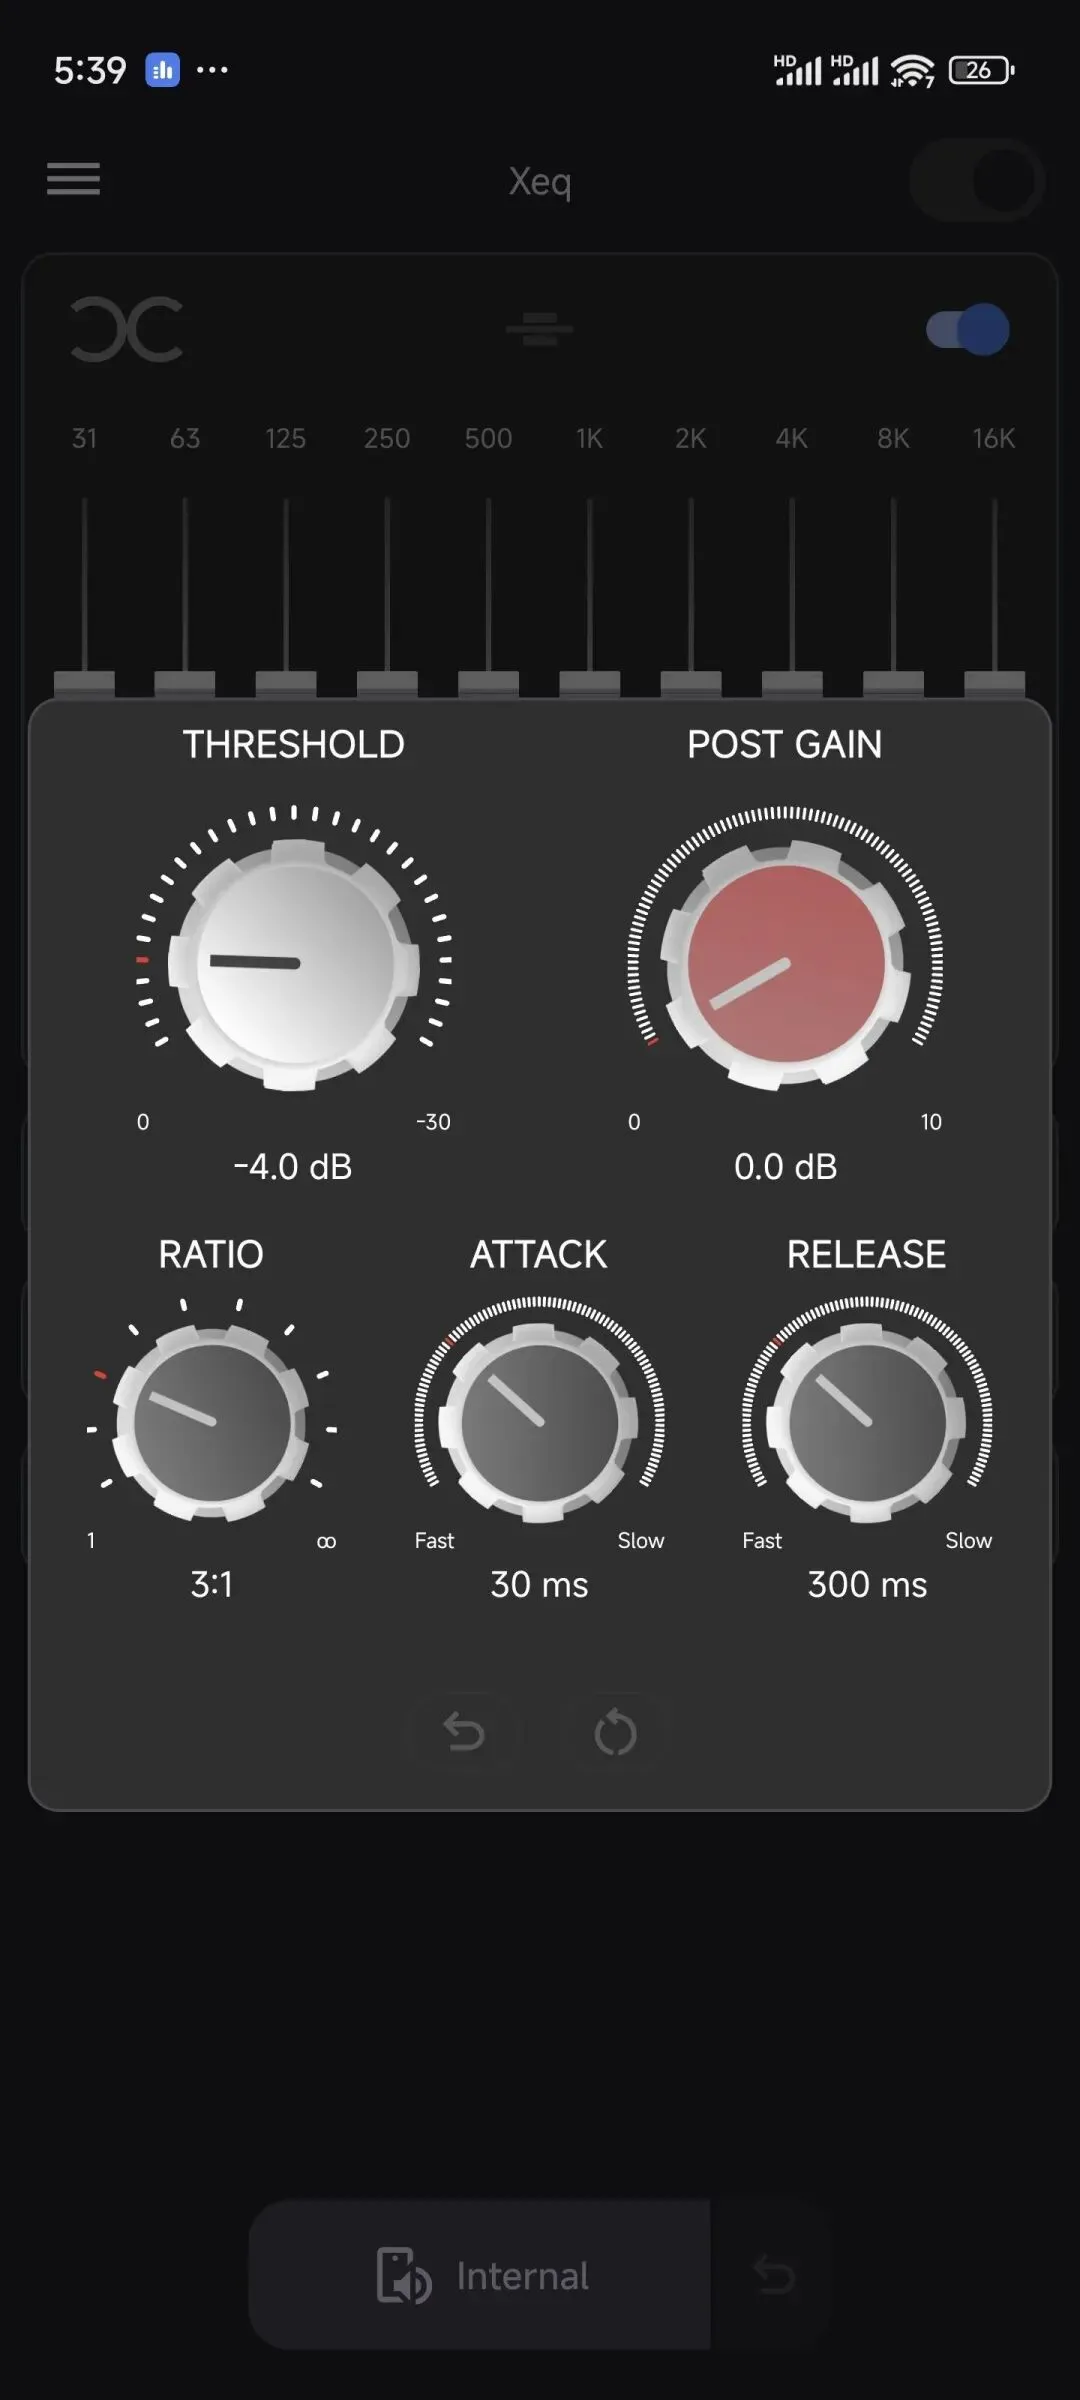The width and height of the screenshot is (1080, 2400).
Task: Toggle the main Xeq power switch
Action: (x=977, y=181)
